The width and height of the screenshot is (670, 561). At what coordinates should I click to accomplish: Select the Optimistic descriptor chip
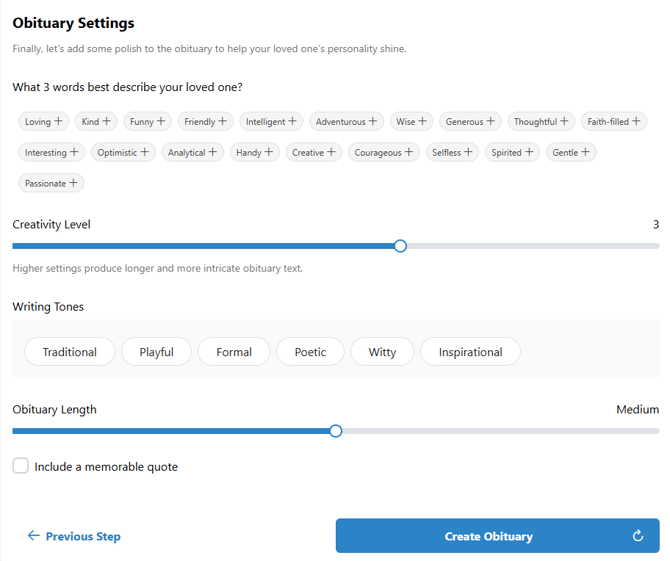tap(122, 152)
